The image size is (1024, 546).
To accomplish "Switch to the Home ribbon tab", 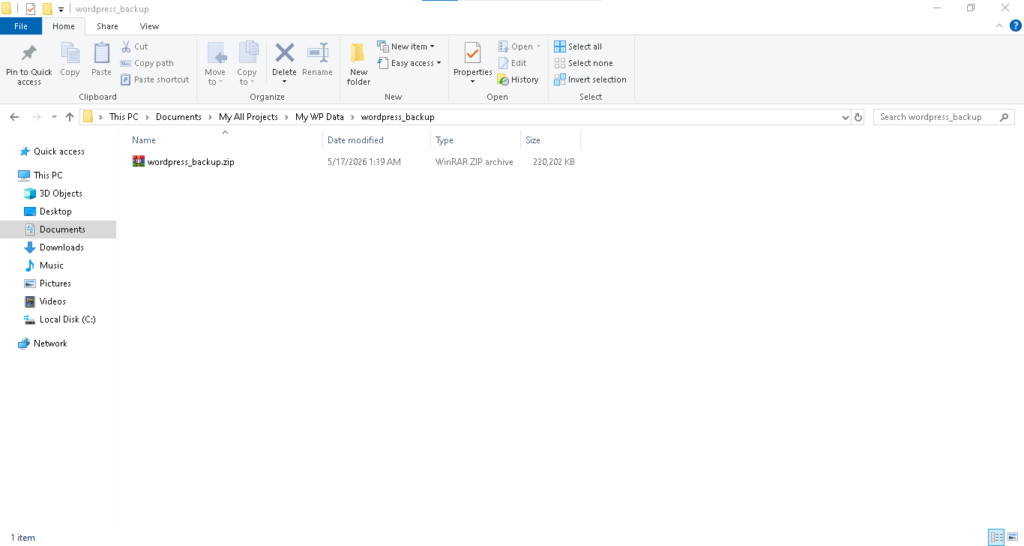I will [63, 26].
